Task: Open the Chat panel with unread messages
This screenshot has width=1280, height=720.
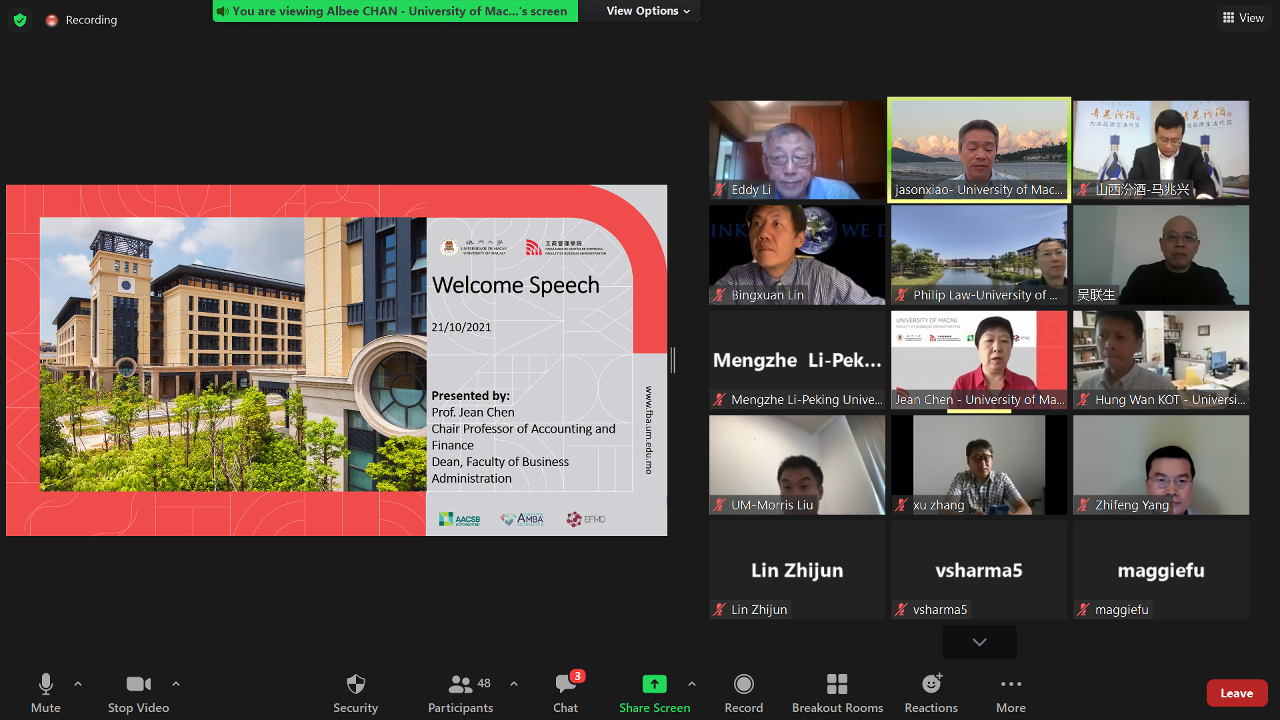Action: (566, 693)
